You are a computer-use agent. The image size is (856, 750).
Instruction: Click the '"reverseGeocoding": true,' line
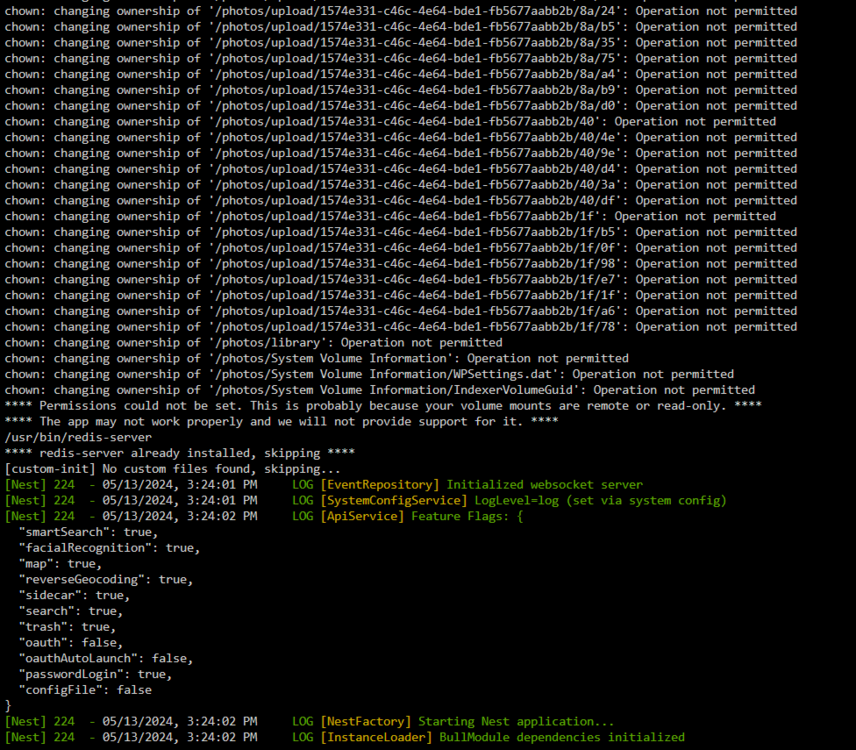[x=106, y=580]
